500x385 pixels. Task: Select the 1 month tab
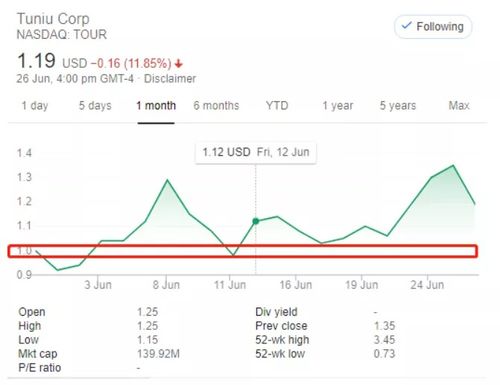[156, 106]
